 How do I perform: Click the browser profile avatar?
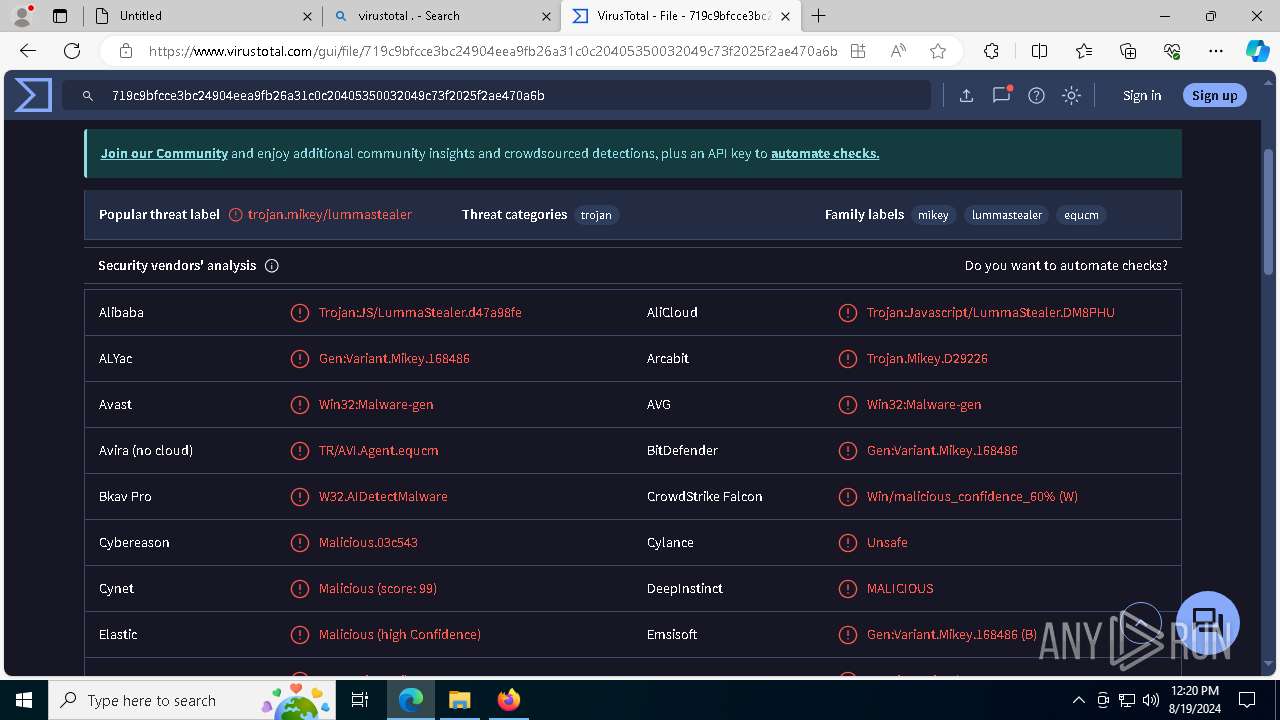tap(22, 16)
